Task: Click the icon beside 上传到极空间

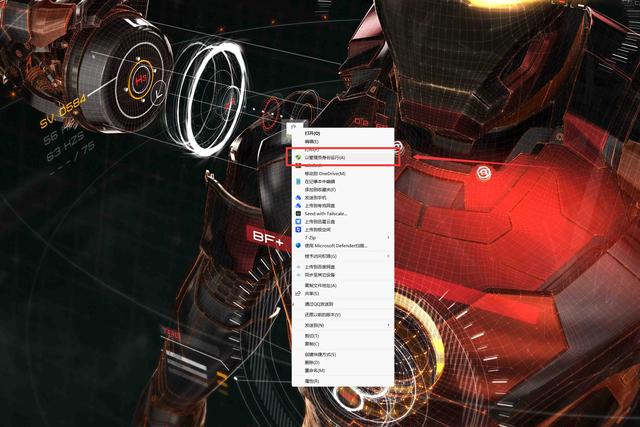Action: (x=298, y=229)
